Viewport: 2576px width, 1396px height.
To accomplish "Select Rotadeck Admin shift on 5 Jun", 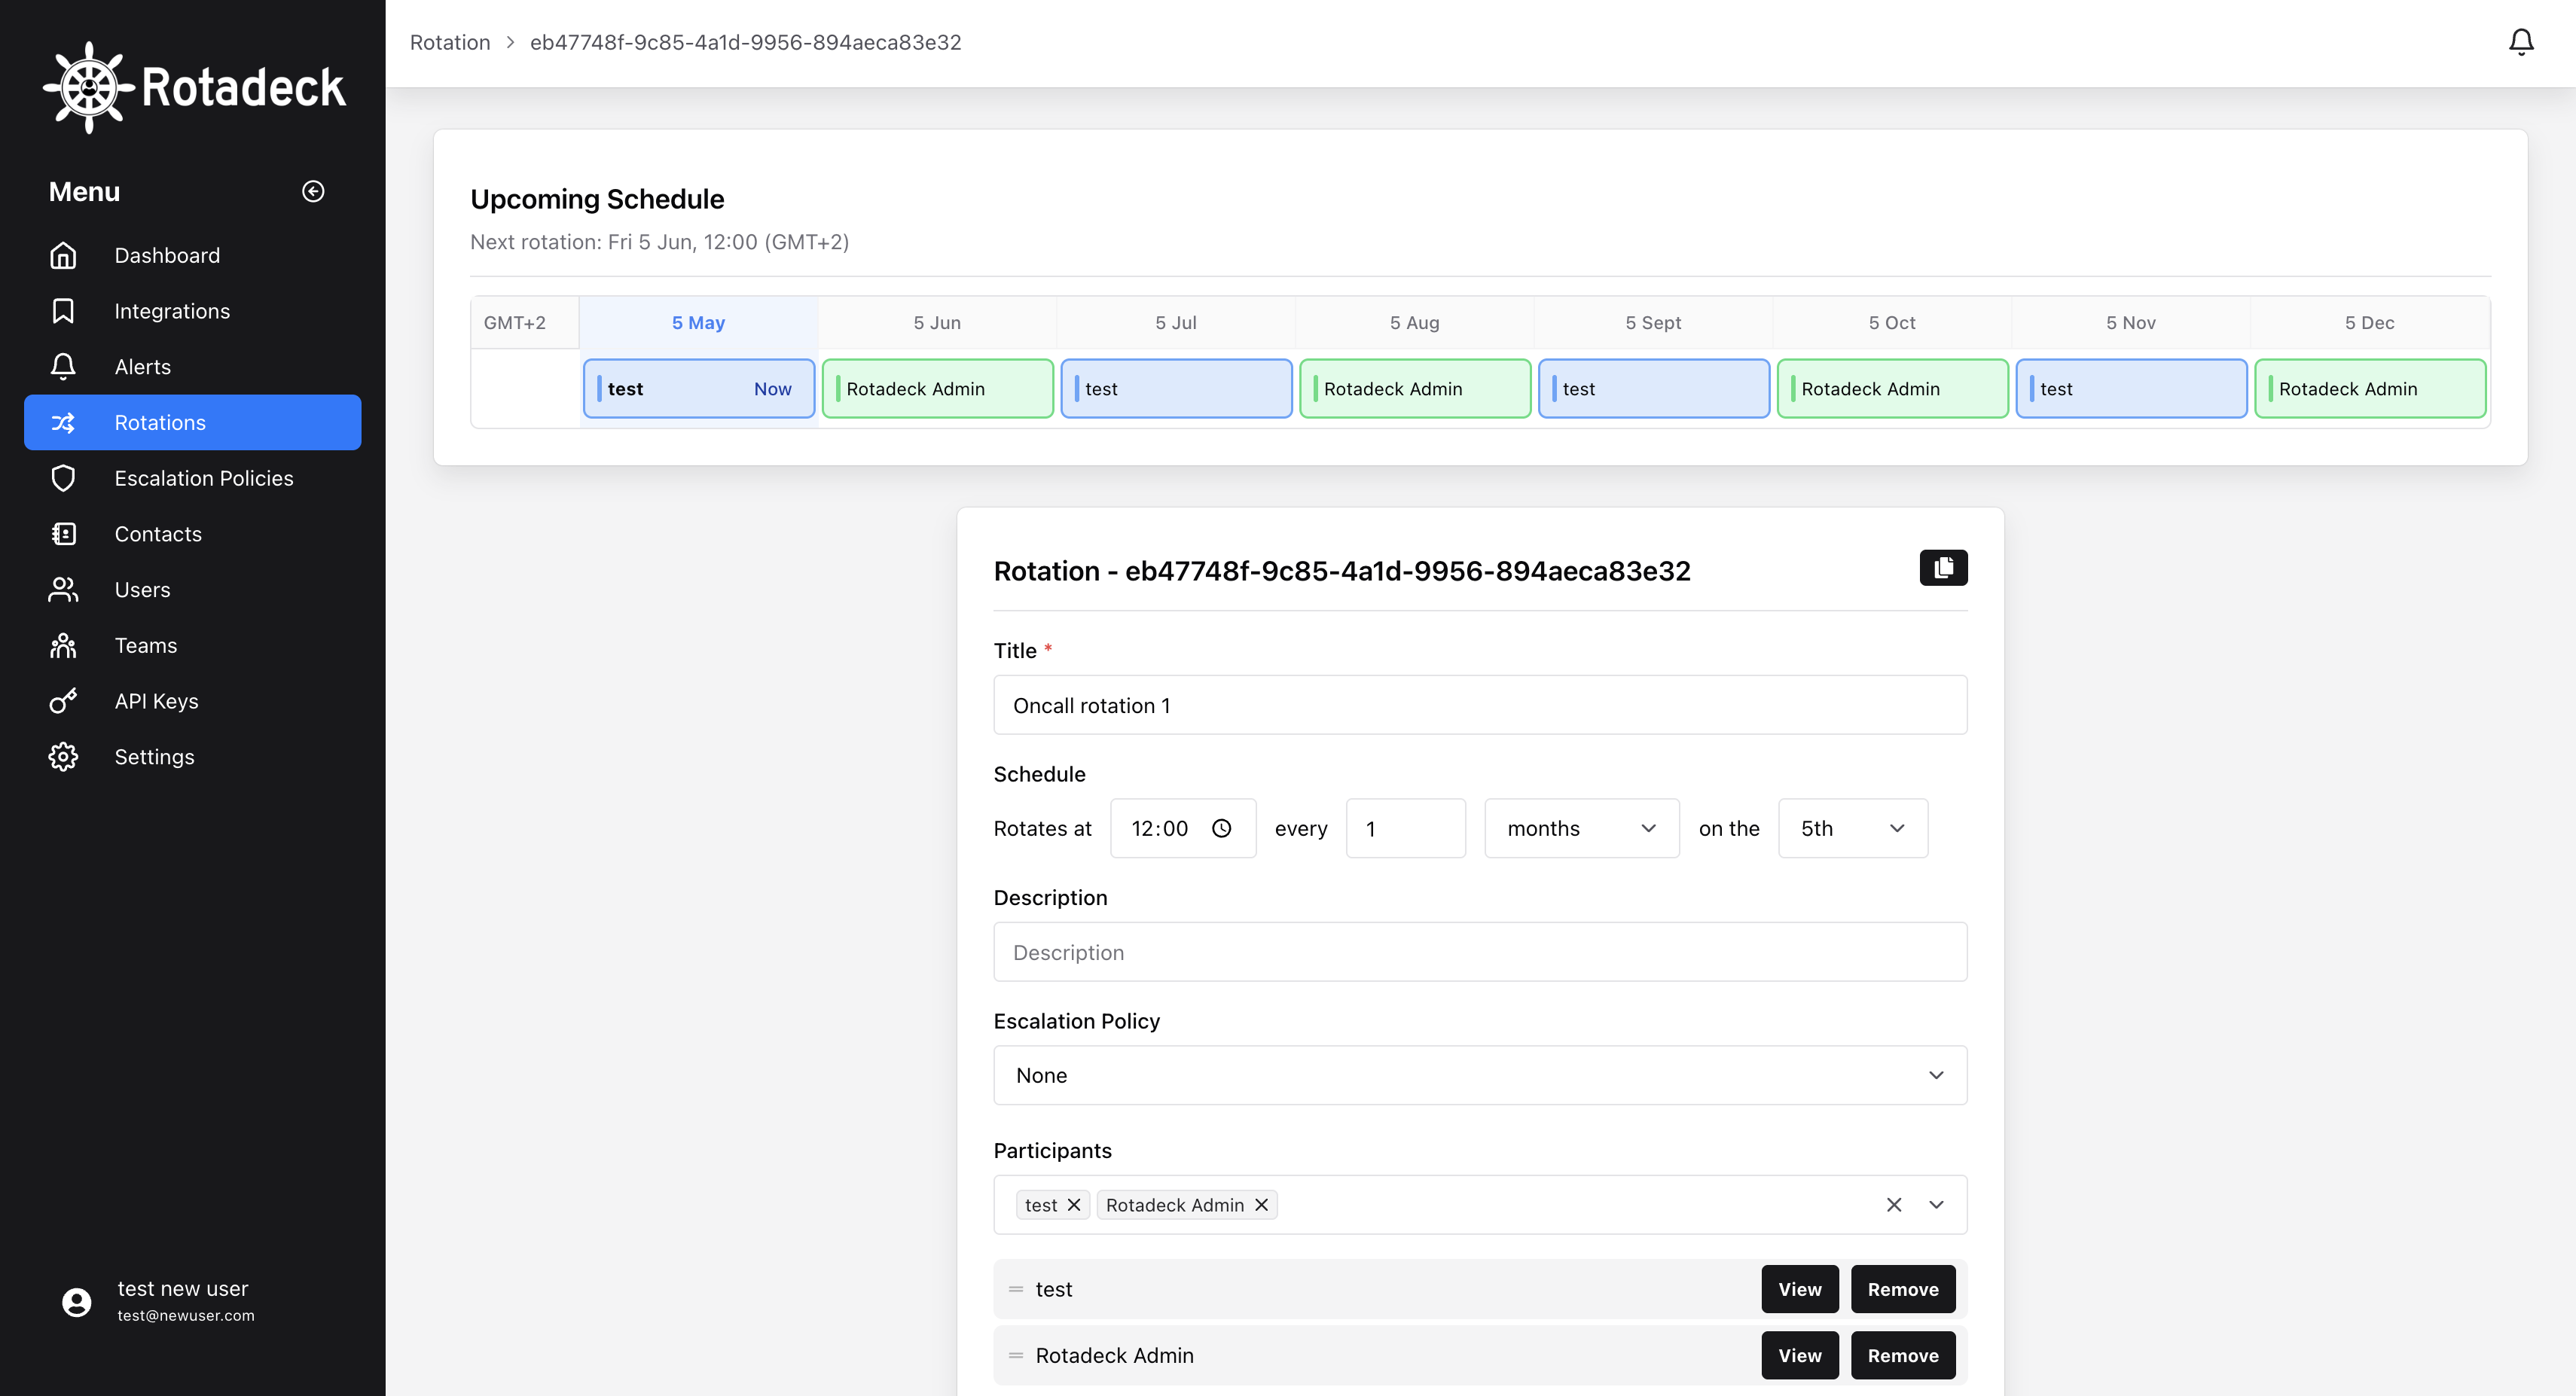I will [937, 389].
